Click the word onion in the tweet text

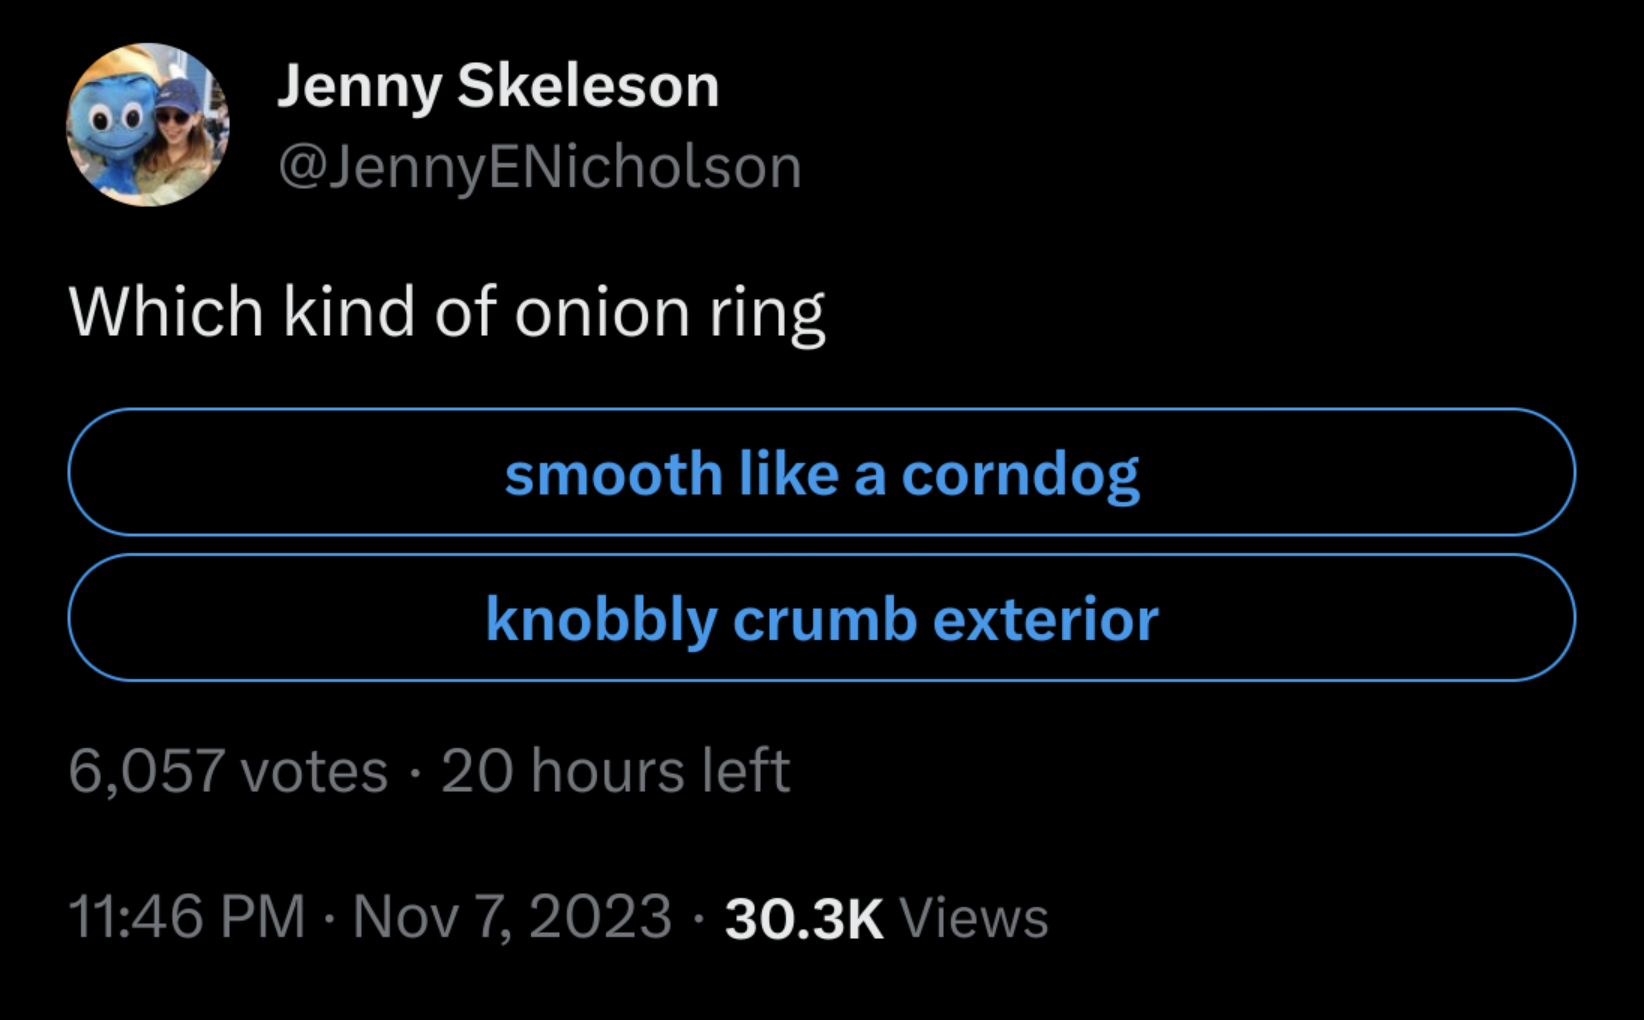602,312
